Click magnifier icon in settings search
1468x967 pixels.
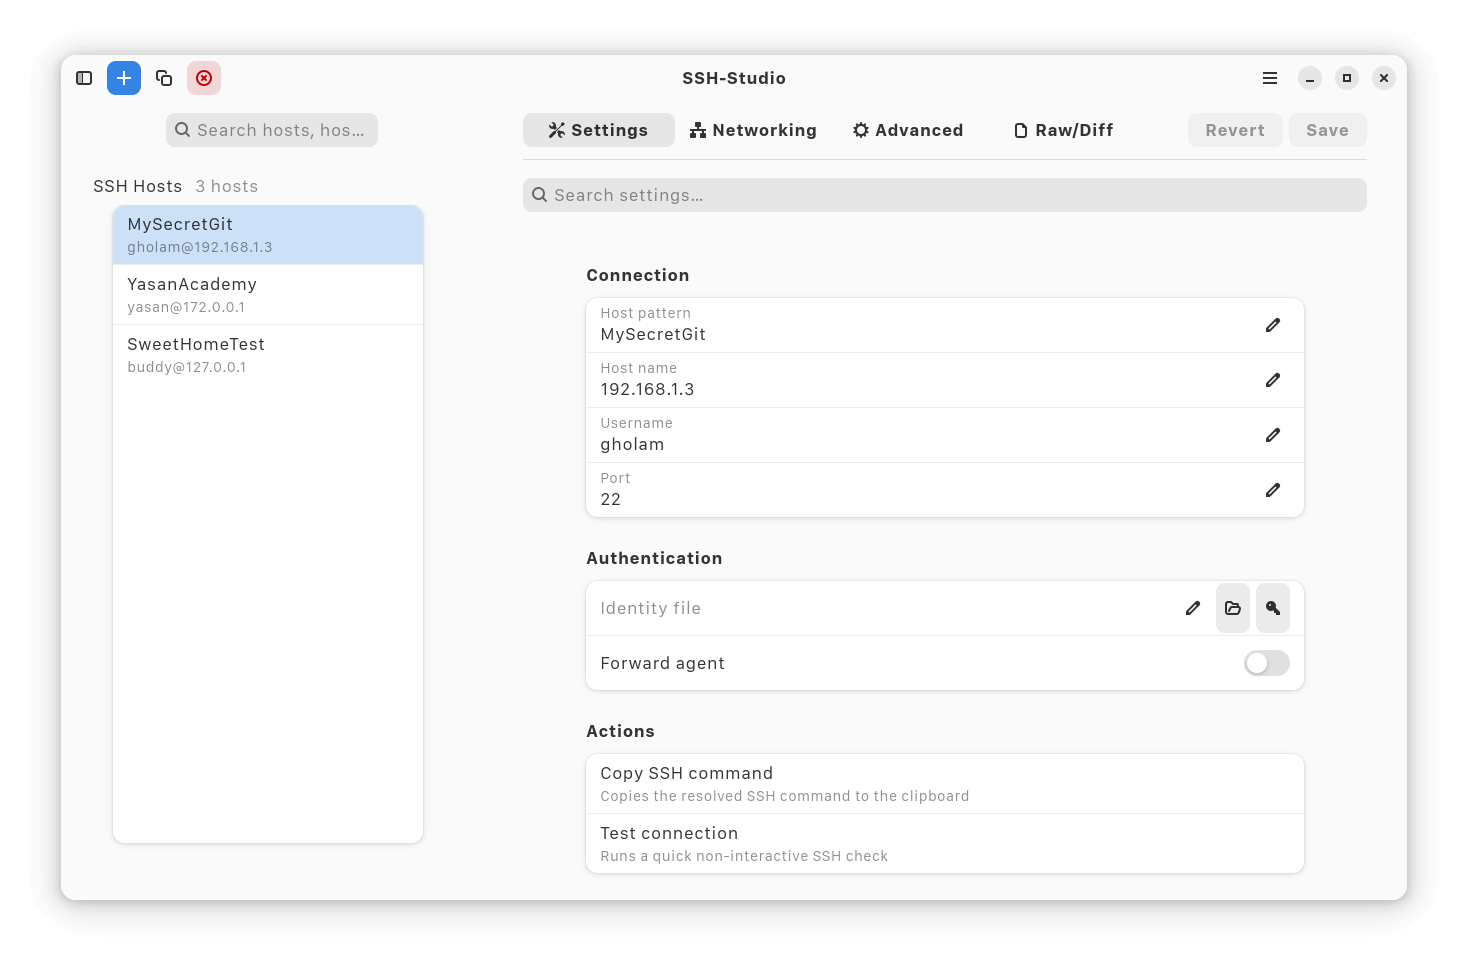(x=539, y=195)
